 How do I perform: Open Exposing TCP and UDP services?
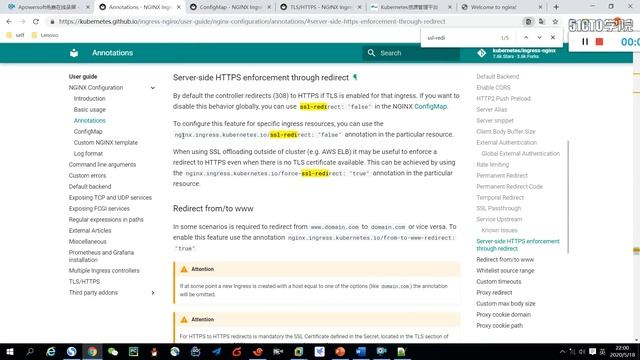coord(110,198)
